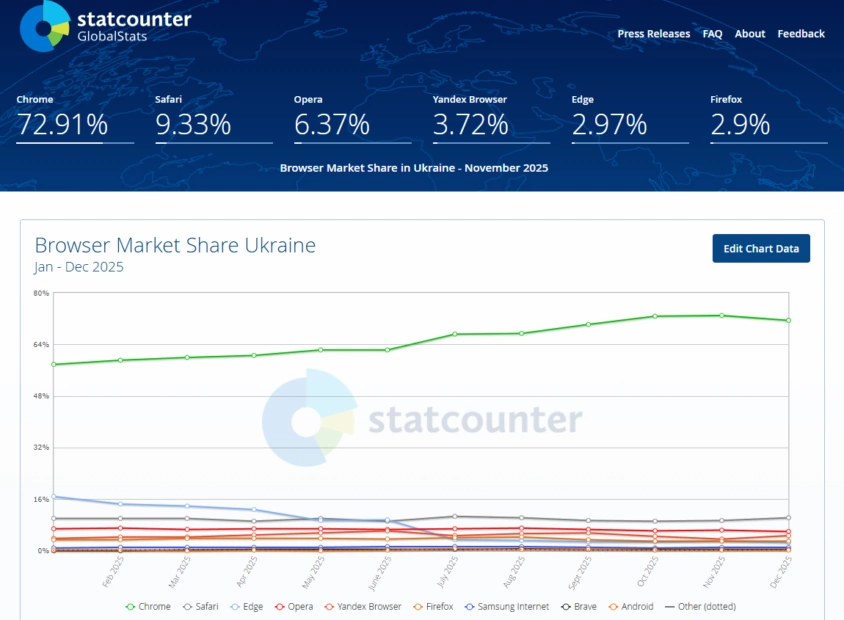Click Chrome data point for Dec 2025
The height and width of the screenshot is (620, 844).
(x=789, y=320)
